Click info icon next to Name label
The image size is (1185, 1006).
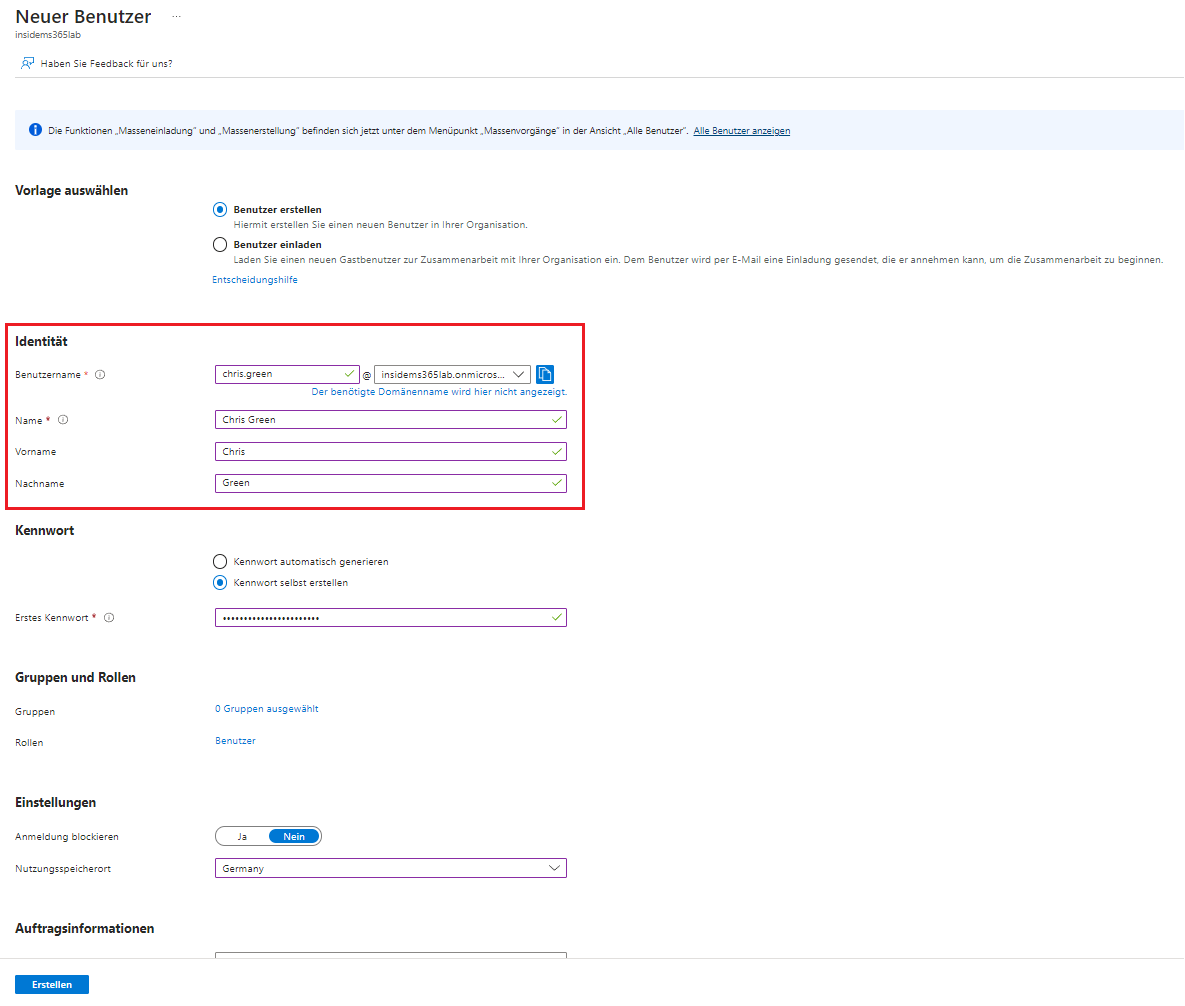(x=63, y=420)
